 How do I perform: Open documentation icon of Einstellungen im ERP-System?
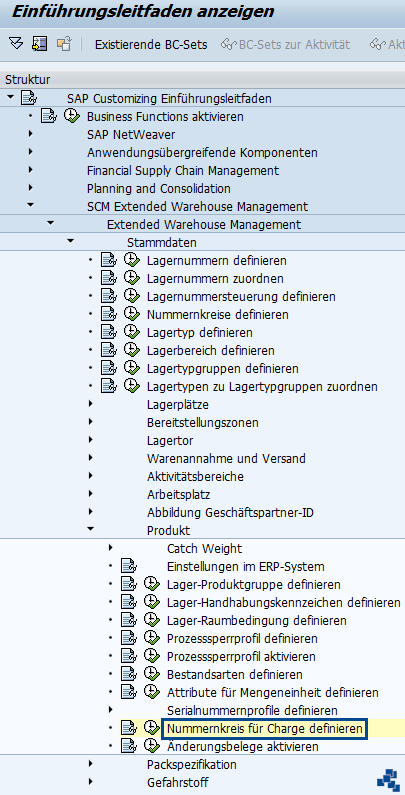coord(129,566)
